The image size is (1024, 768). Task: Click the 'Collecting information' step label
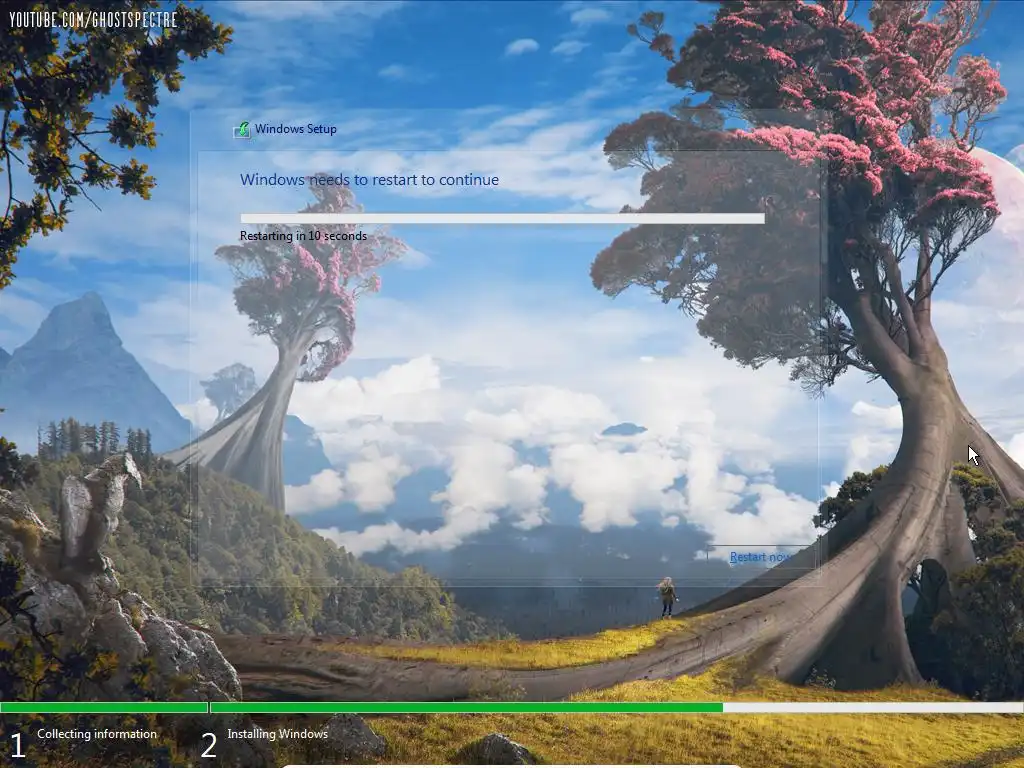coord(97,734)
